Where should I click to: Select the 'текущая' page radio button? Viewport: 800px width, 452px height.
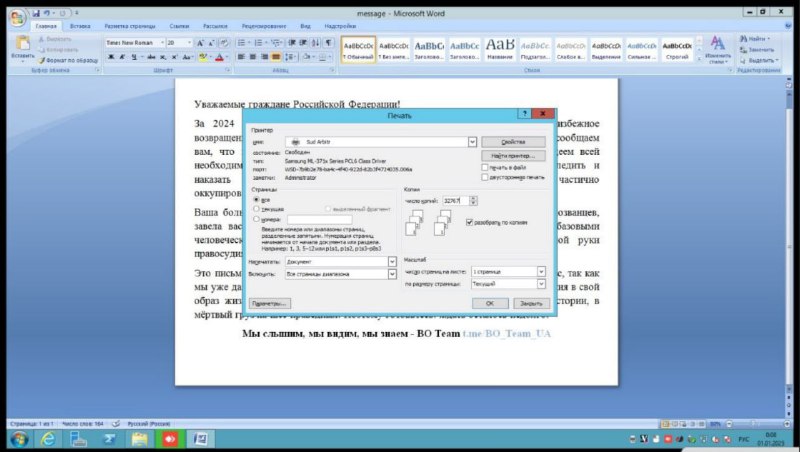point(257,209)
